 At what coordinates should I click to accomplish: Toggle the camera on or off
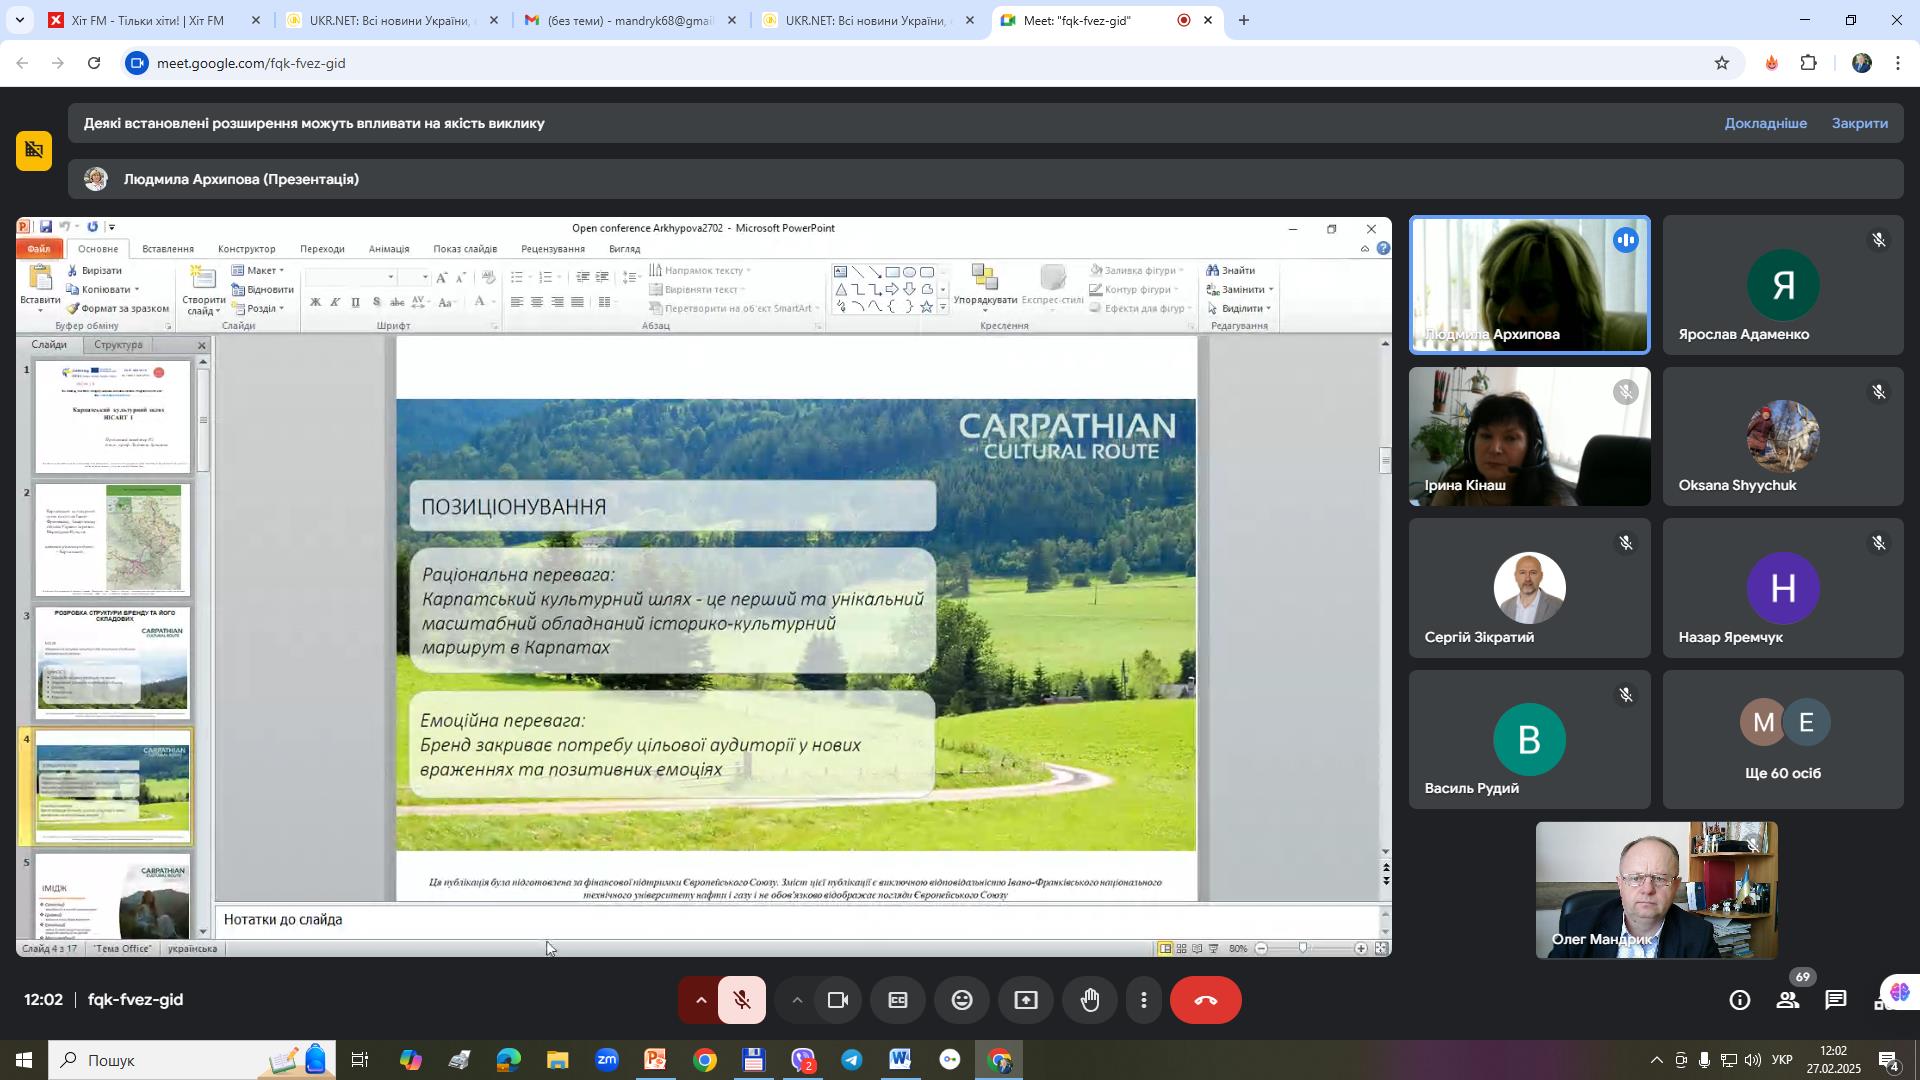tap(838, 1001)
